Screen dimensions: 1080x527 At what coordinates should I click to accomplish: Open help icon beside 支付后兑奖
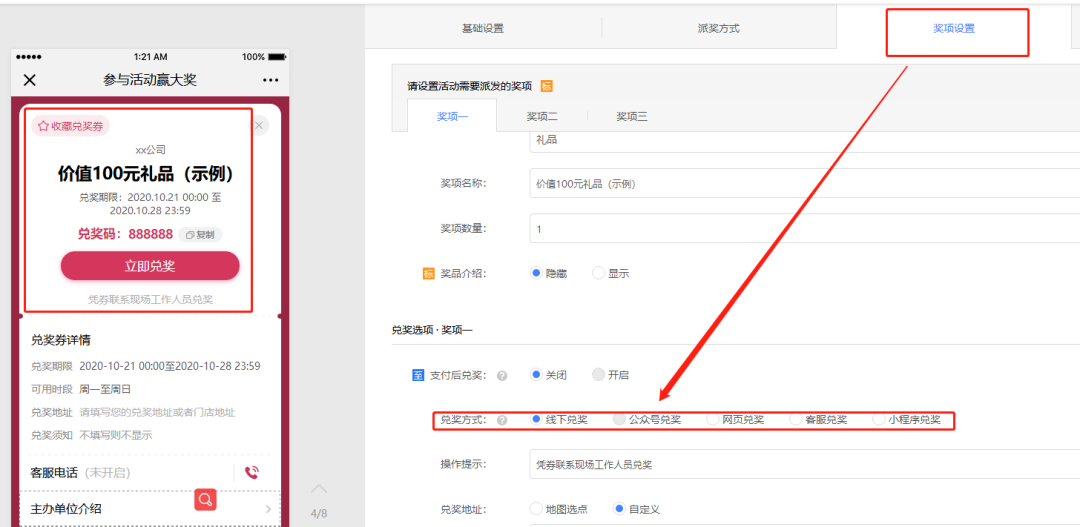coord(502,375)
